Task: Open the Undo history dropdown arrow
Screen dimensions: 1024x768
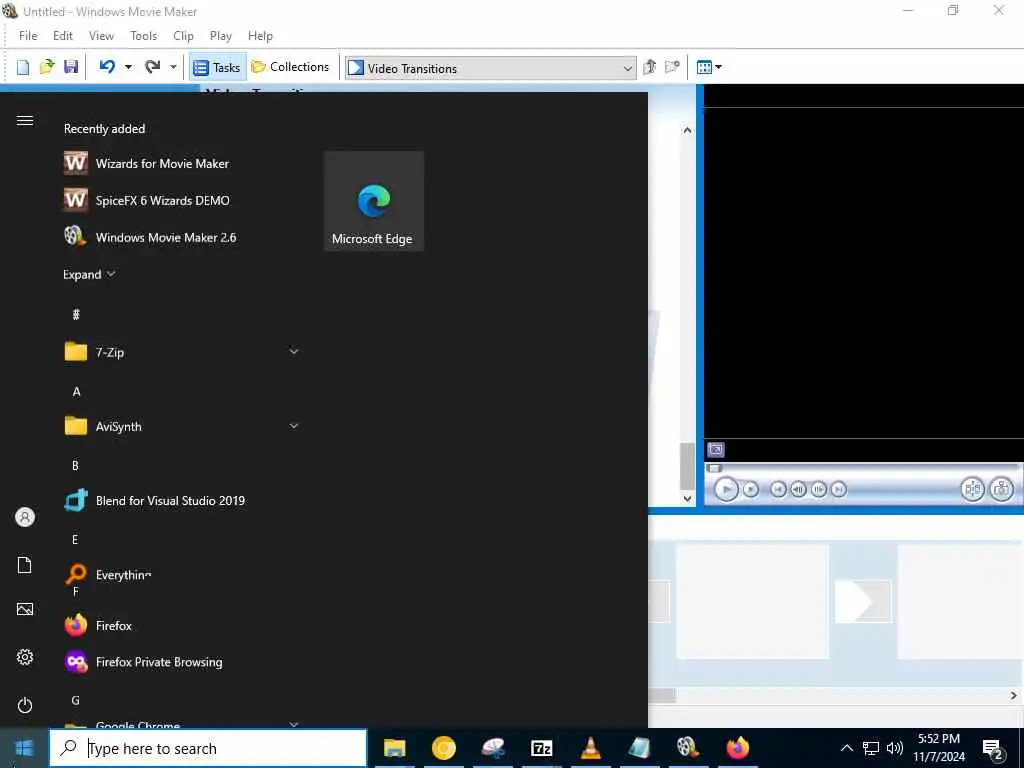Action: click(x=128, y=67)
